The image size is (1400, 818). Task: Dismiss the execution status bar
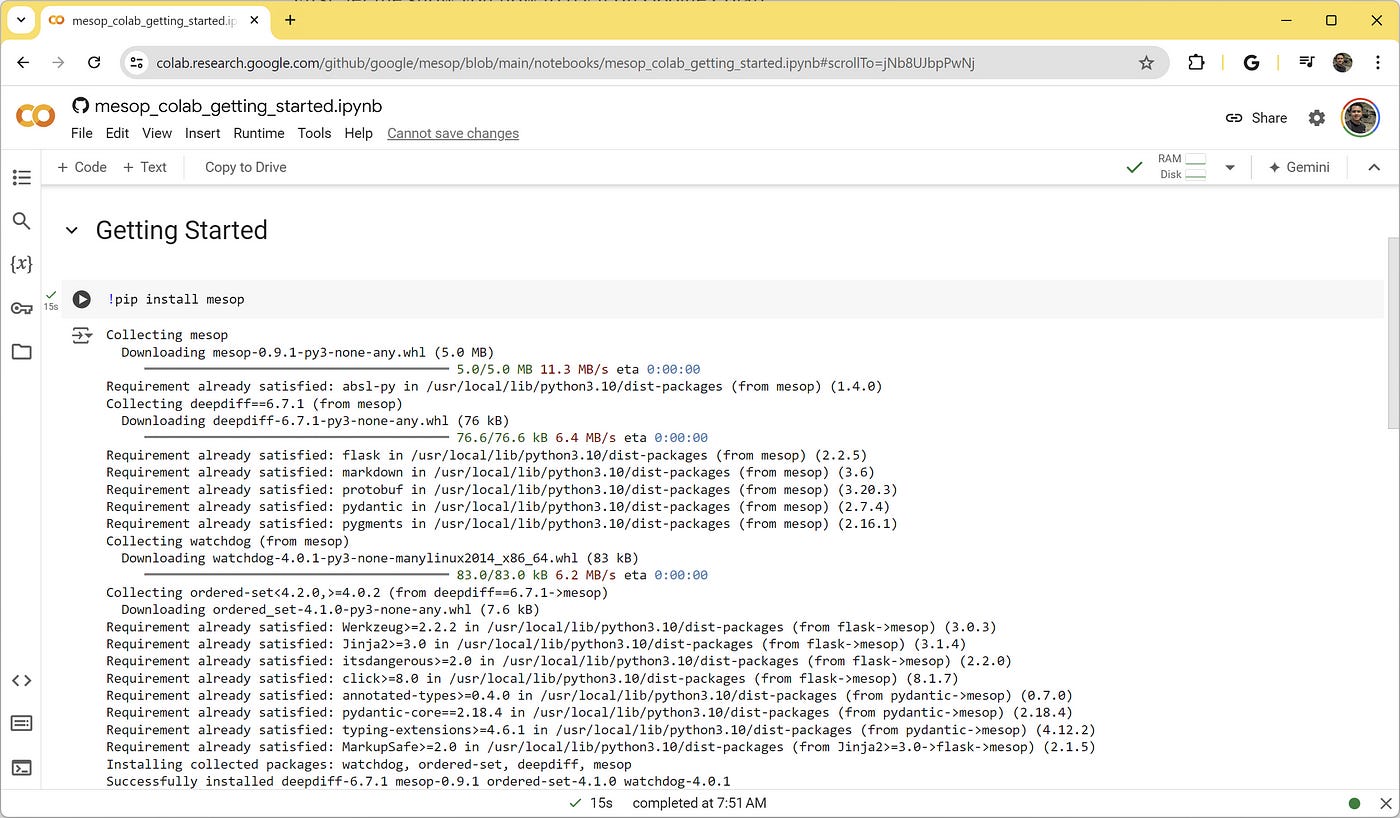coord(1384,802)
